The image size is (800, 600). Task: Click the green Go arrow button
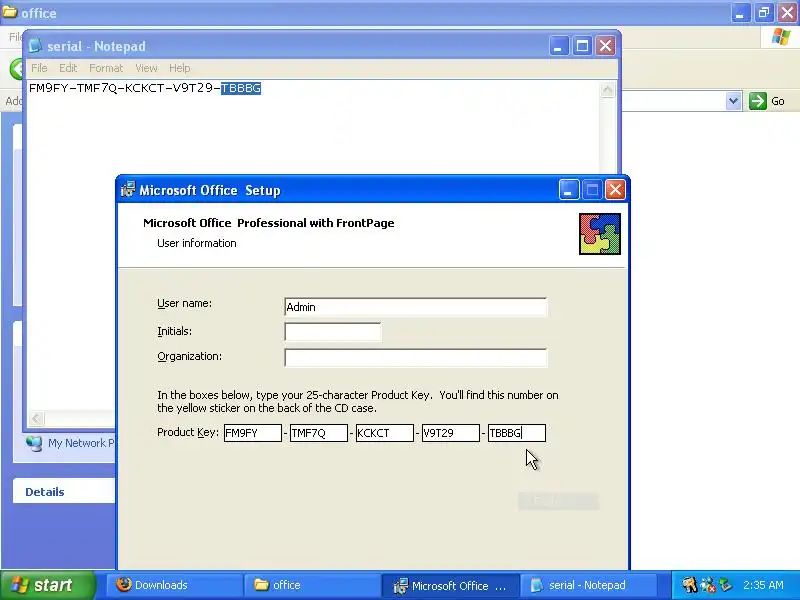[758, 101]
